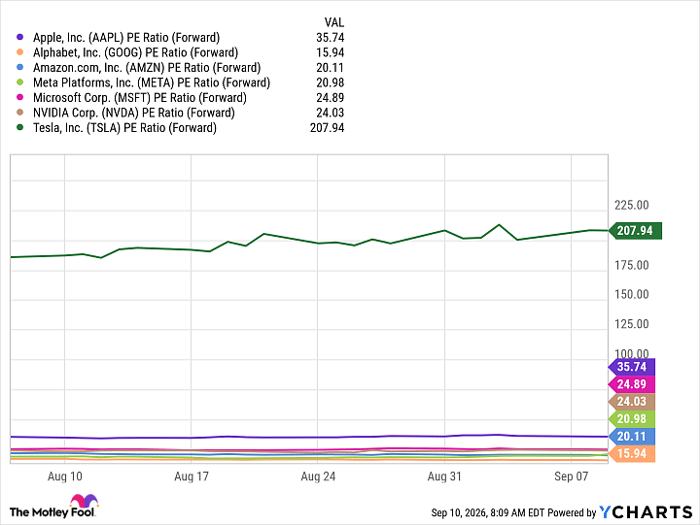Select NVIDIA Corp. (NVDA) PE Ratio label
700x525 pixels.
point(134,113)
